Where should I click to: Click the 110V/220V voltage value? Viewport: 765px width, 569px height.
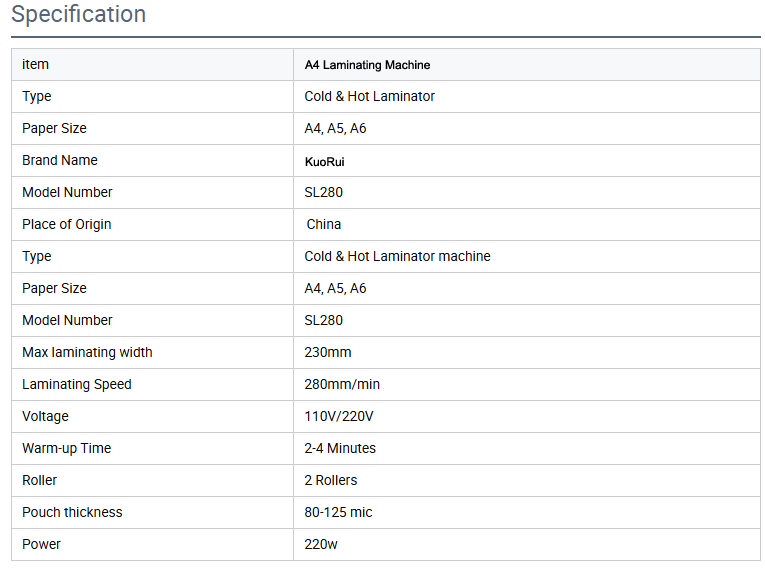click(x=338, y=417)
